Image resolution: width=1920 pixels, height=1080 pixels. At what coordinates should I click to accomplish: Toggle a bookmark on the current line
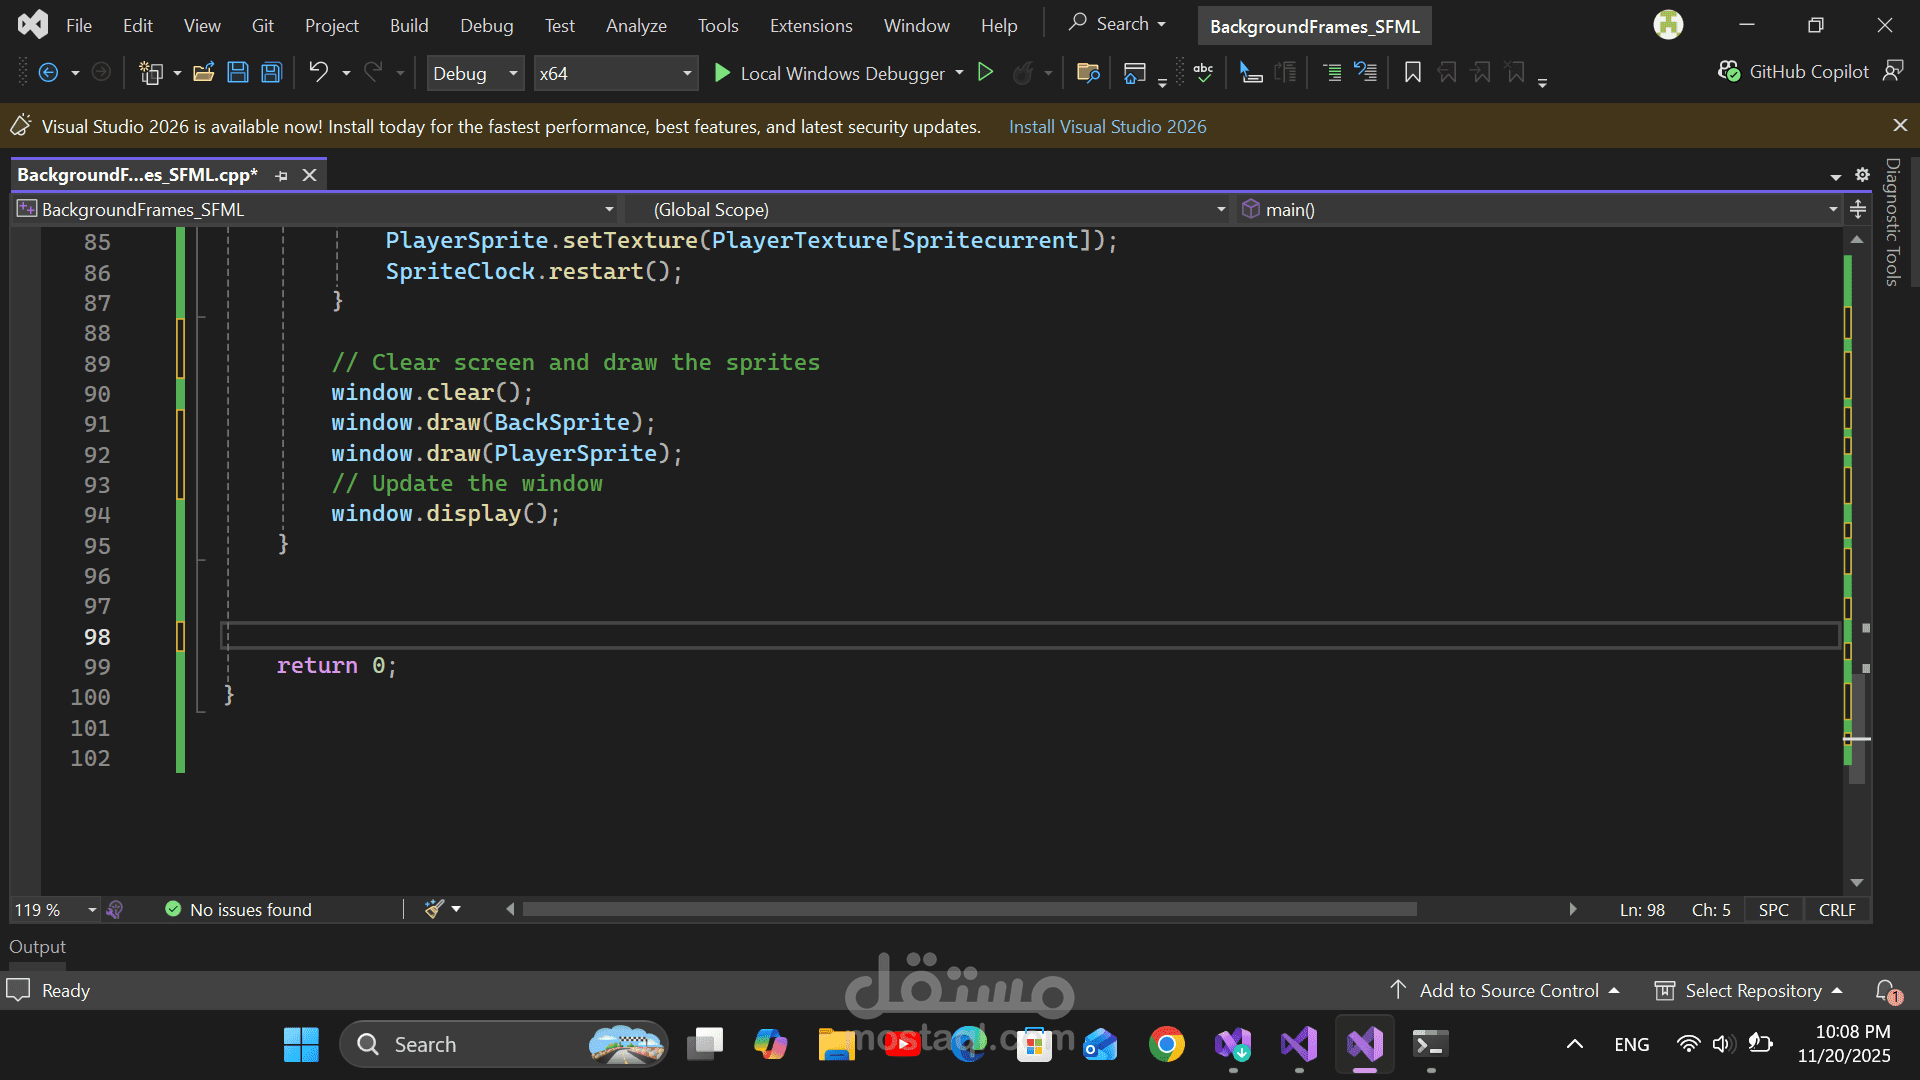point(1412,72)
